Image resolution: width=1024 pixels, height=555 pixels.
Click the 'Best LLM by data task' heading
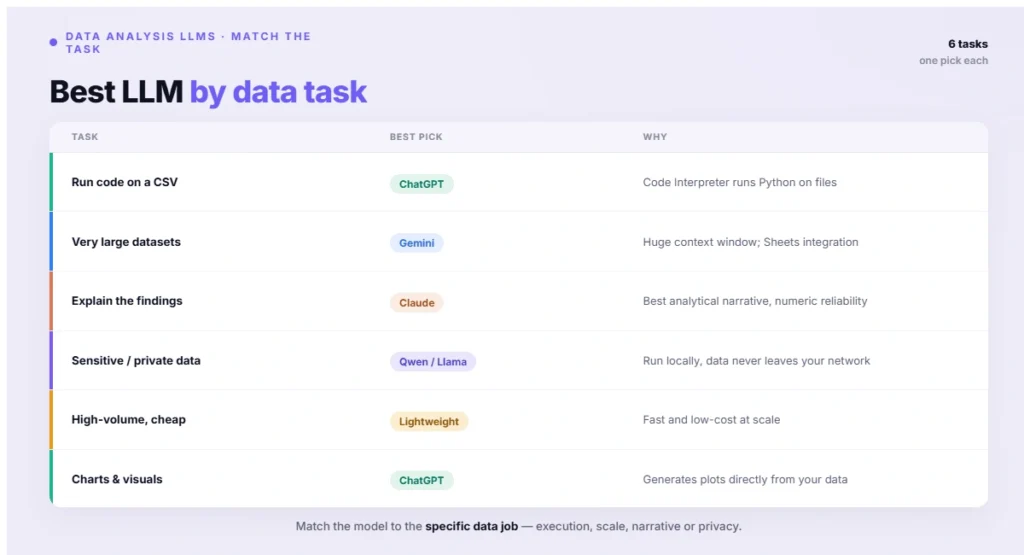pos(208,91)
